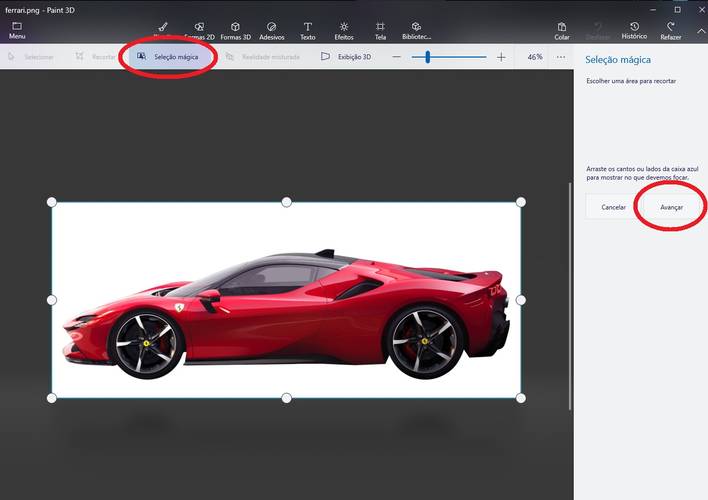Open Formas 2D shapes tab
Screen dimensions: 708x500
point(199,31)
